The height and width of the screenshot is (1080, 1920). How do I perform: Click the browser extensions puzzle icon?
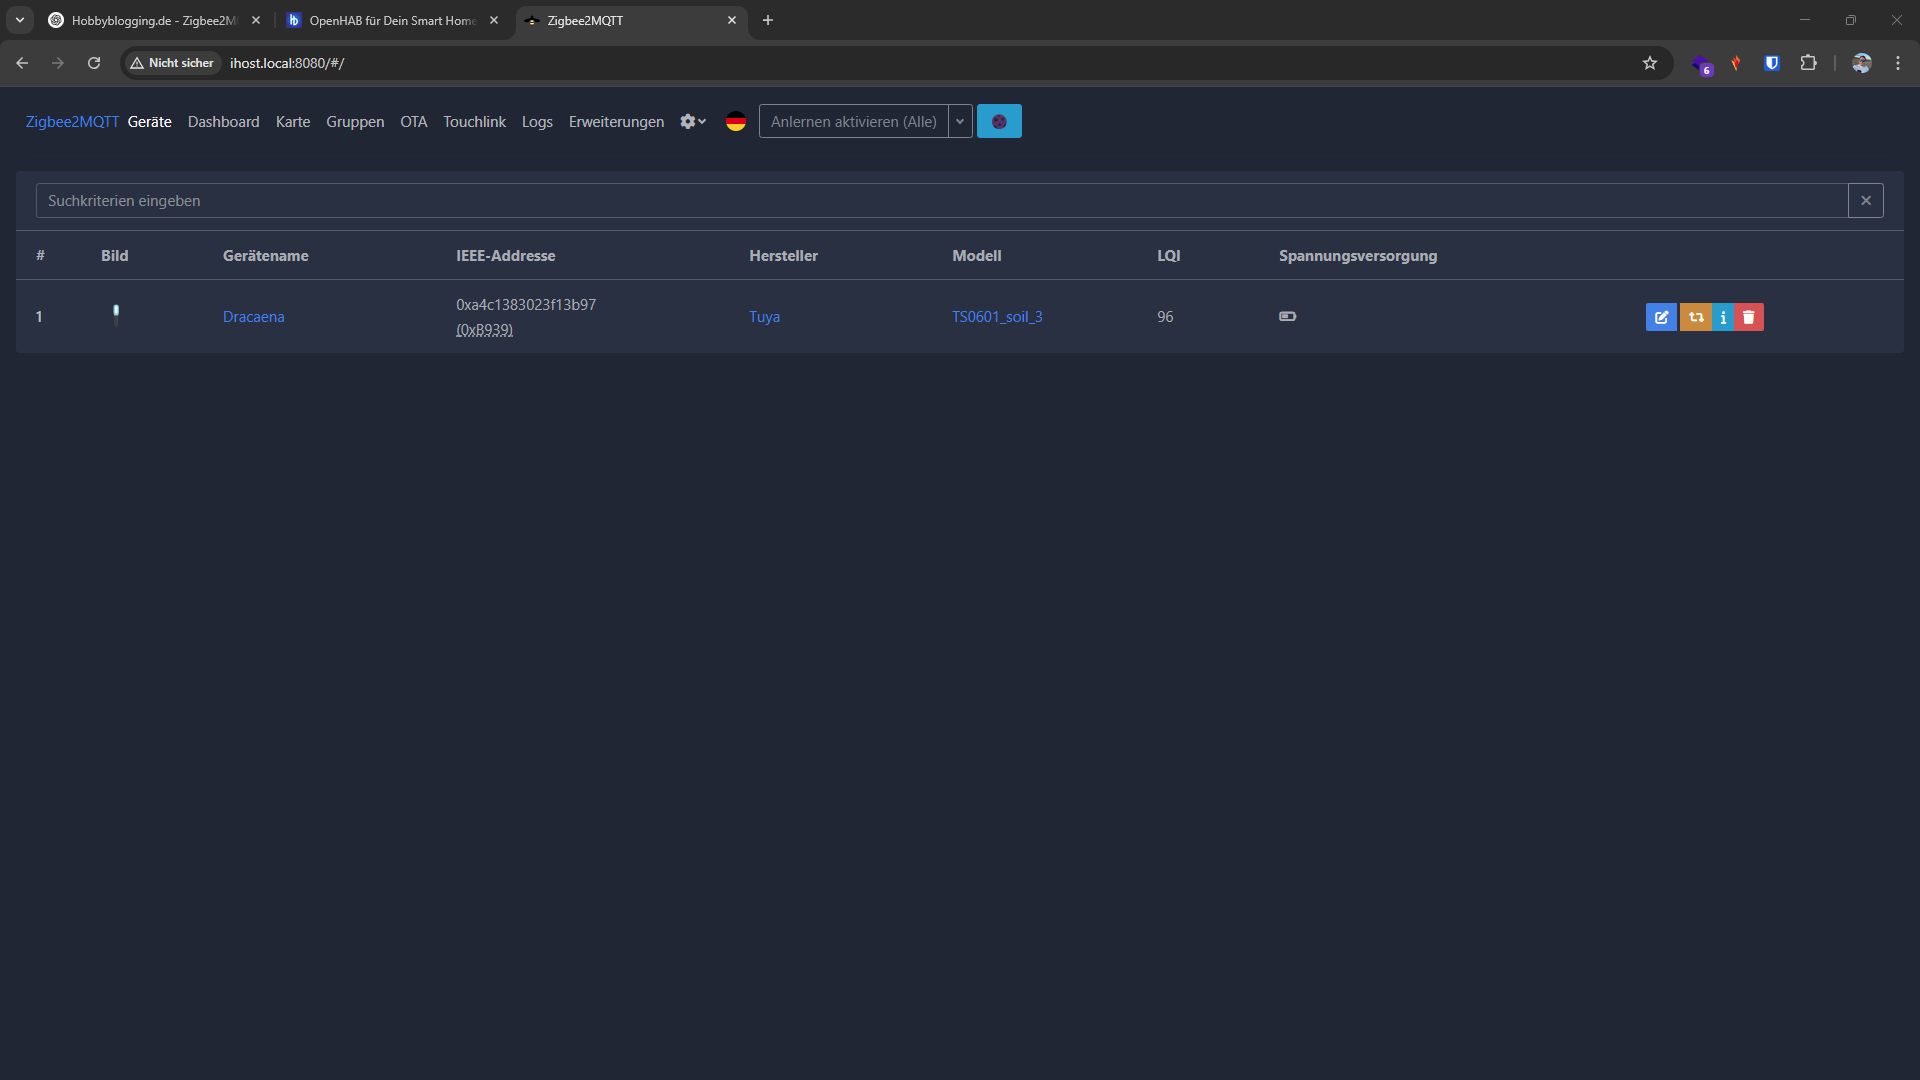pyautogui.click(x=1809, y=62)
